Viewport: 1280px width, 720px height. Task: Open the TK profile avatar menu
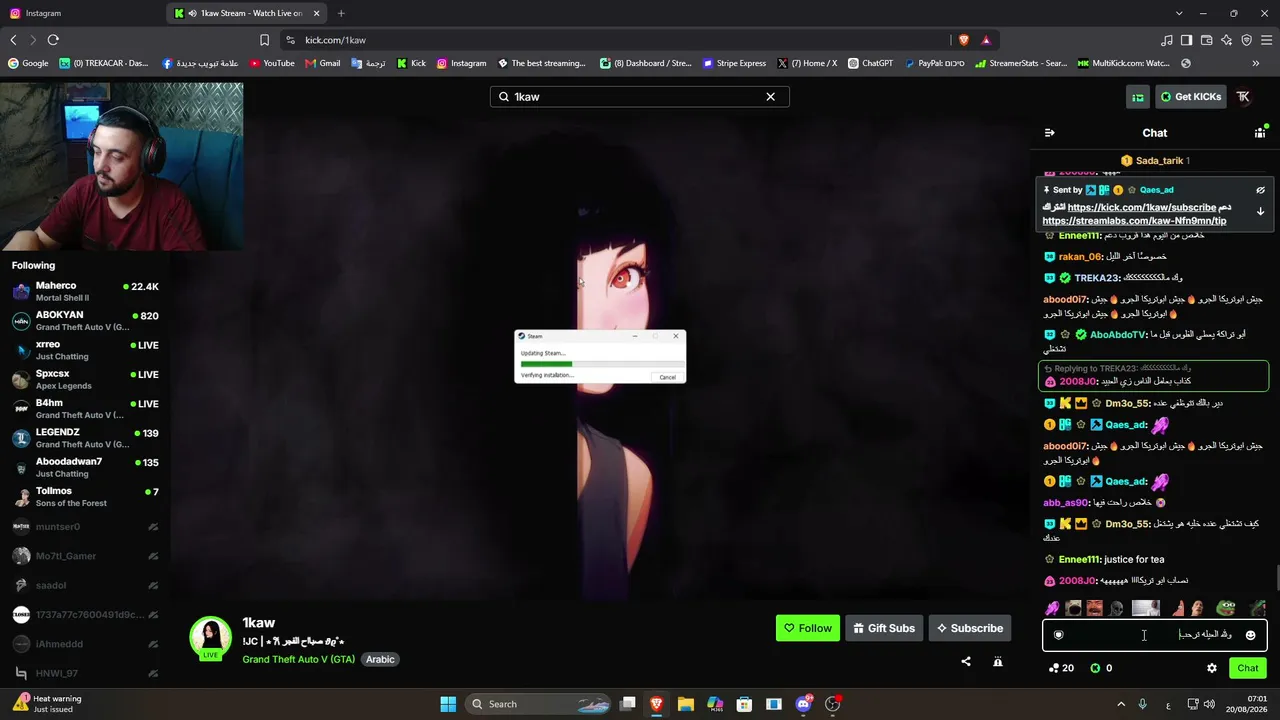tap(1243, 97)
